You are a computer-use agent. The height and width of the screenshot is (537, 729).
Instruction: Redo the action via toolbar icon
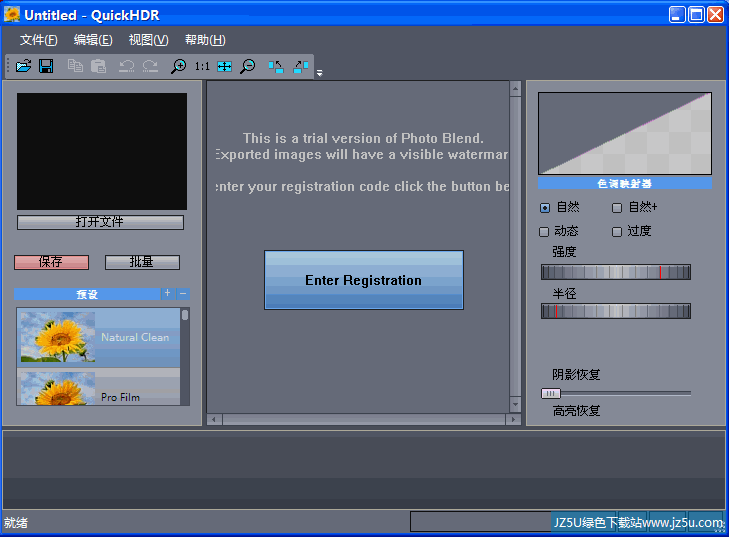(150, 66)
